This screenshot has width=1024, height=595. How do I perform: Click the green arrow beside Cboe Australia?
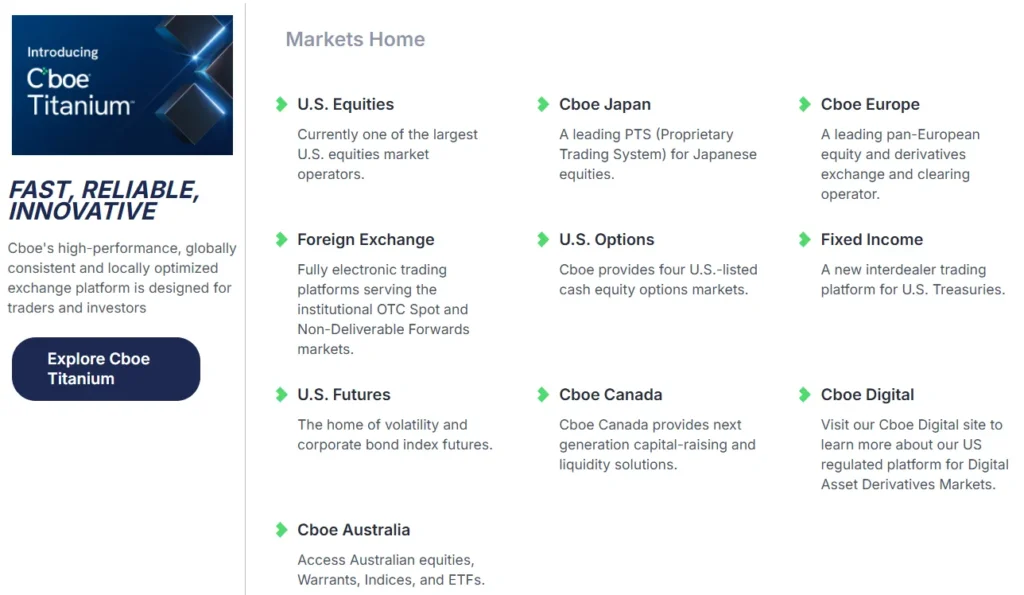[x=280, y=529]
